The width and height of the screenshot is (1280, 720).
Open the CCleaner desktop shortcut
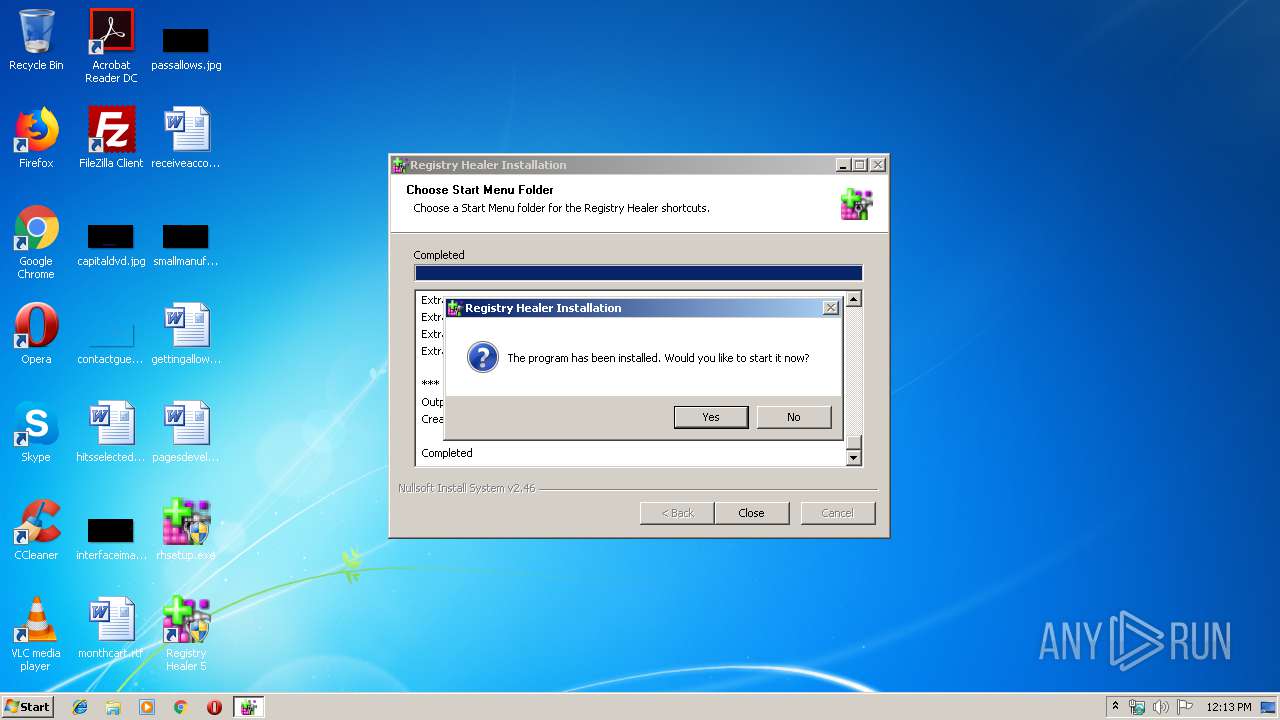click(x=36, y=530)
